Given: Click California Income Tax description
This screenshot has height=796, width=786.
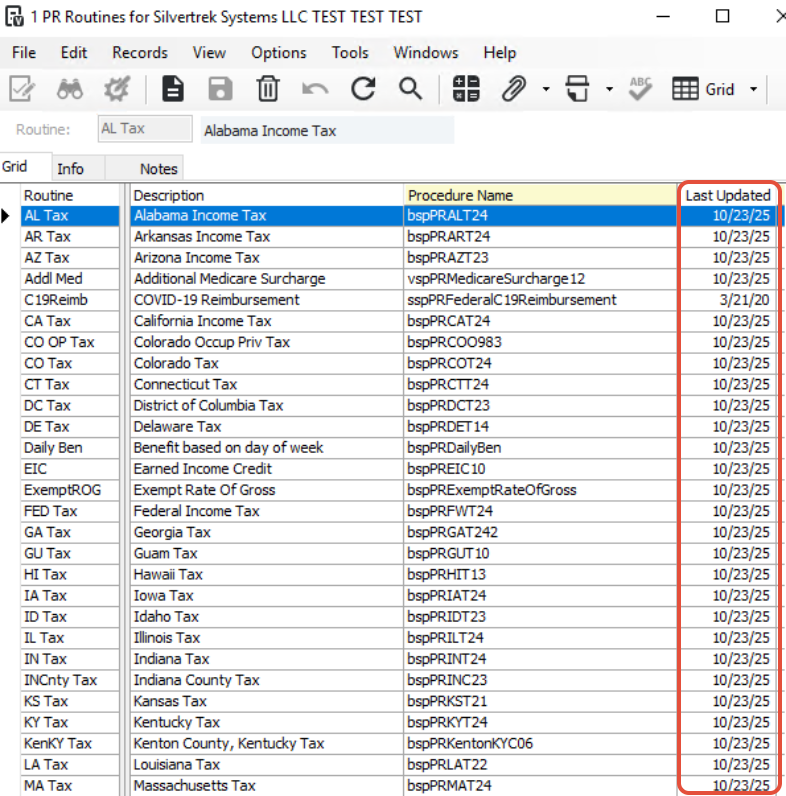Looking at the screenshot, I should point(267,321).
